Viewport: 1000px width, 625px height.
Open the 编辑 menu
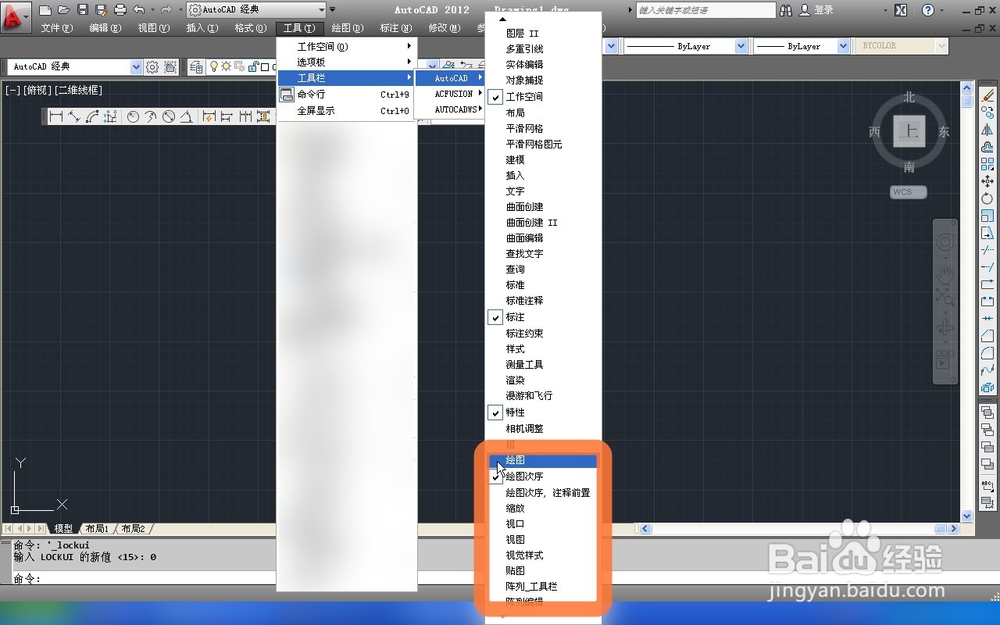point(105,28)
